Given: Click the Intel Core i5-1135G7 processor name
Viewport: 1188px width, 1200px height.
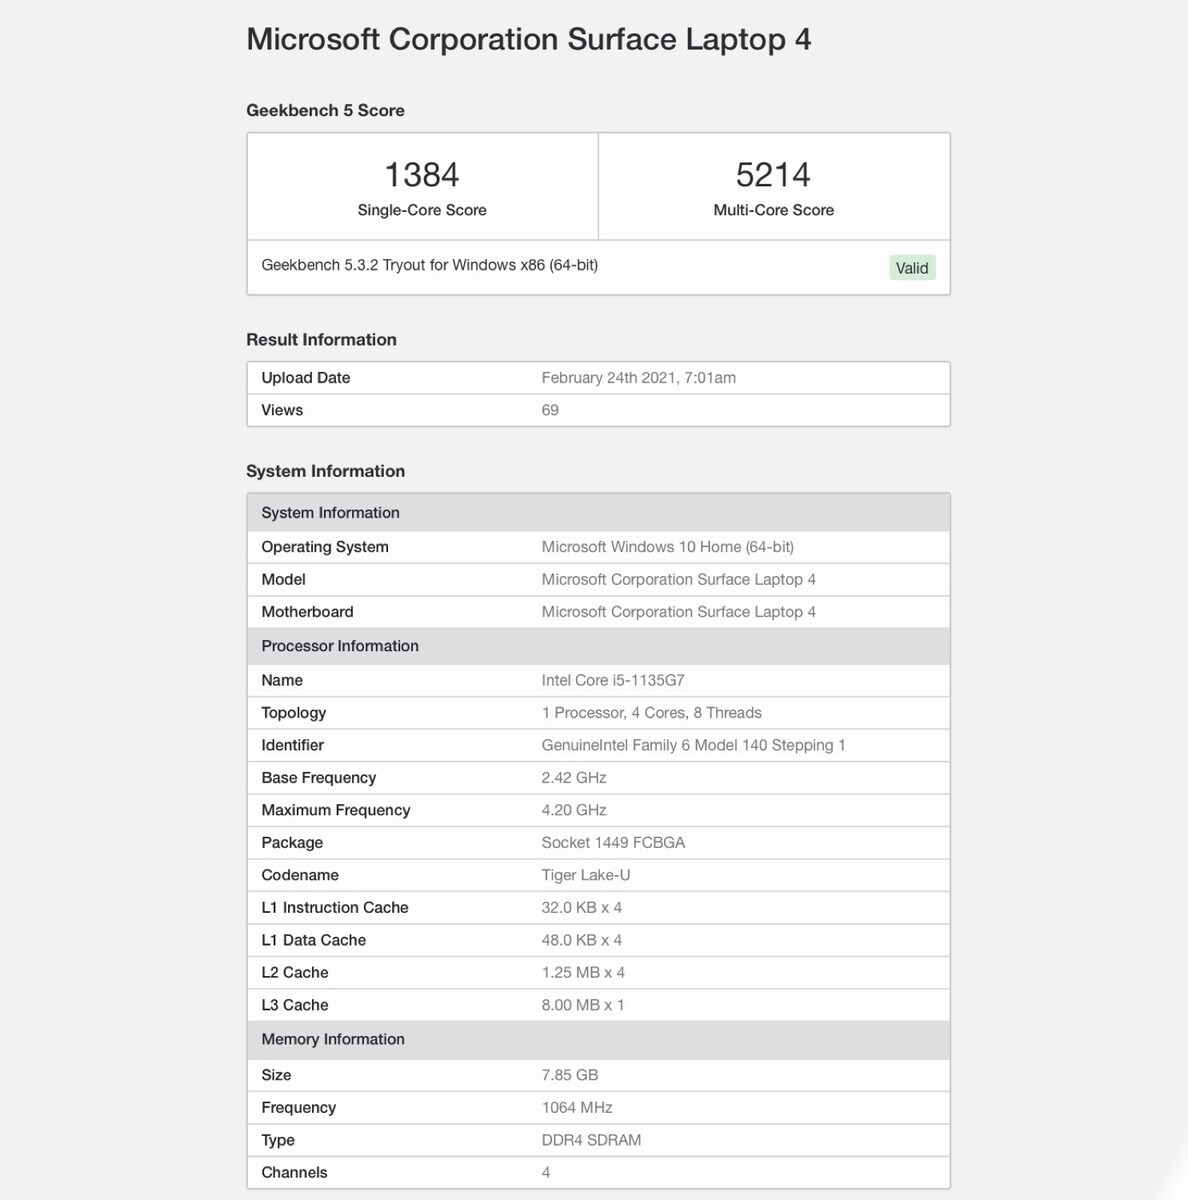Looking at the screenshot, I should click(613, 680).
